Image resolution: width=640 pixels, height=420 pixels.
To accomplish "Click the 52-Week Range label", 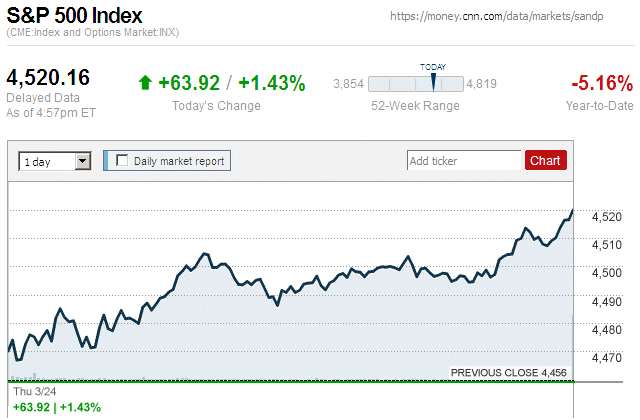I will click(x=415, y=106).
